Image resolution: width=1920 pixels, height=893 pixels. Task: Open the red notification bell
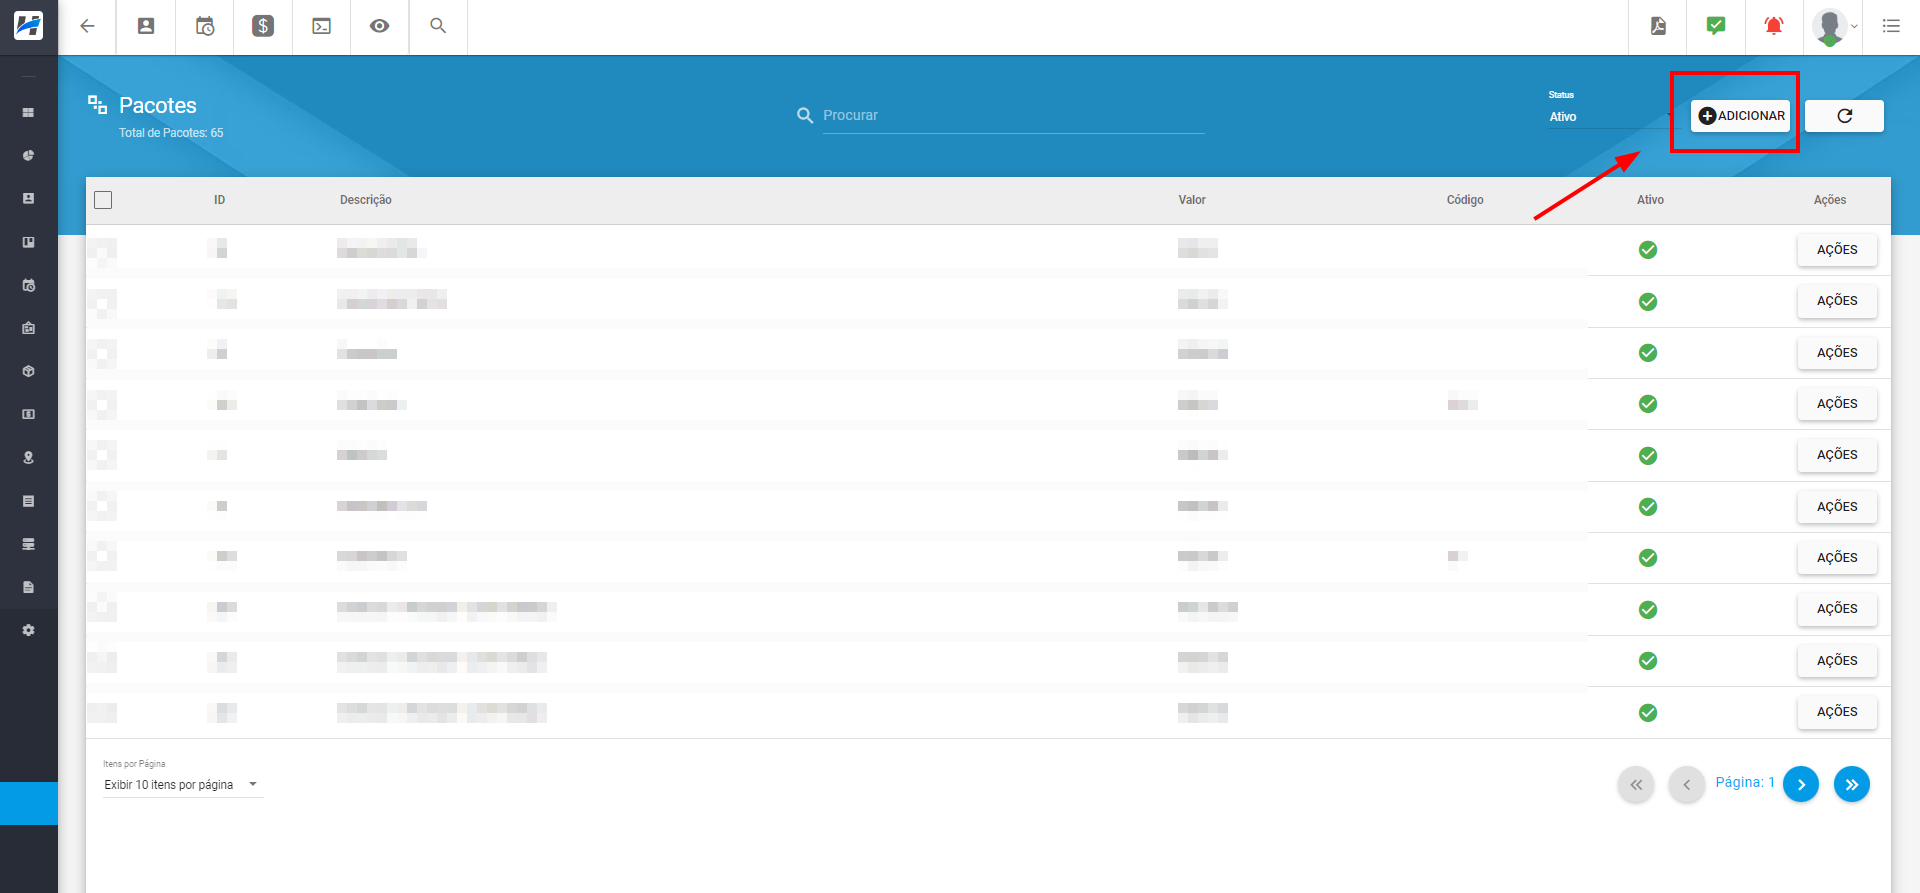point(1774,26)
